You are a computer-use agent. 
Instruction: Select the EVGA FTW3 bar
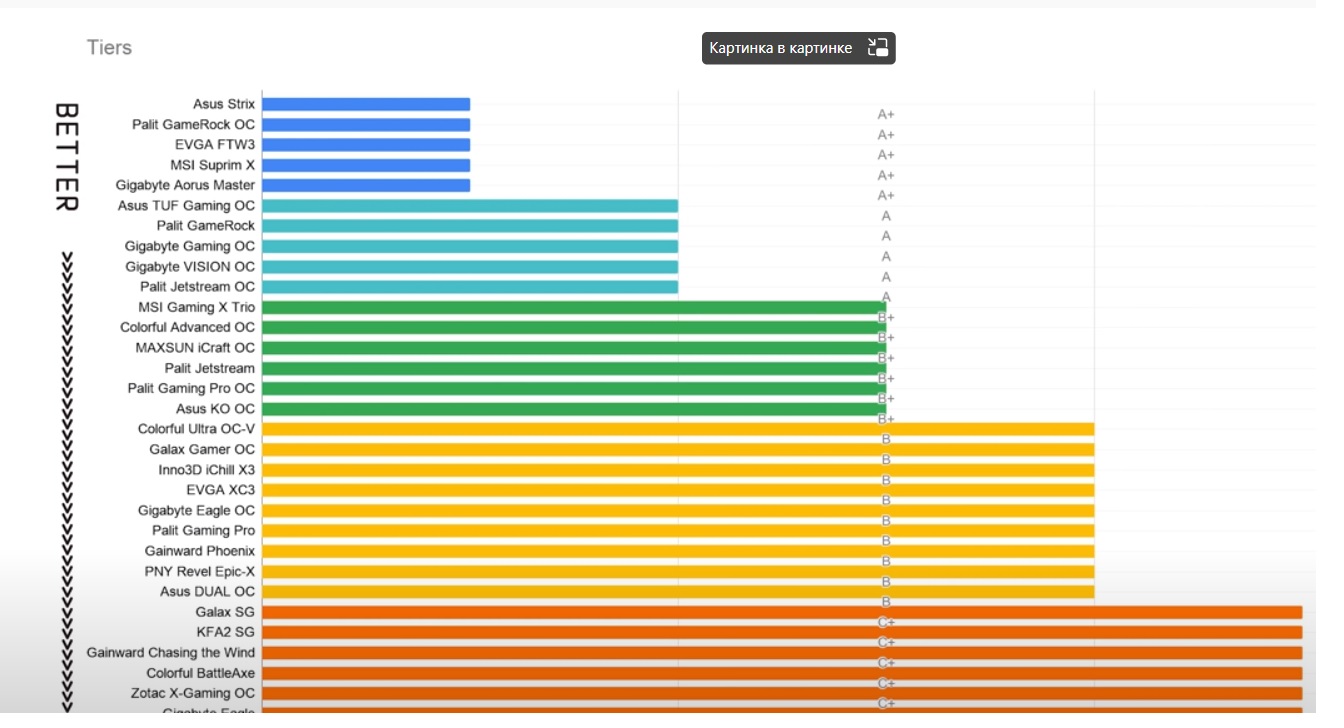[366, 145]
